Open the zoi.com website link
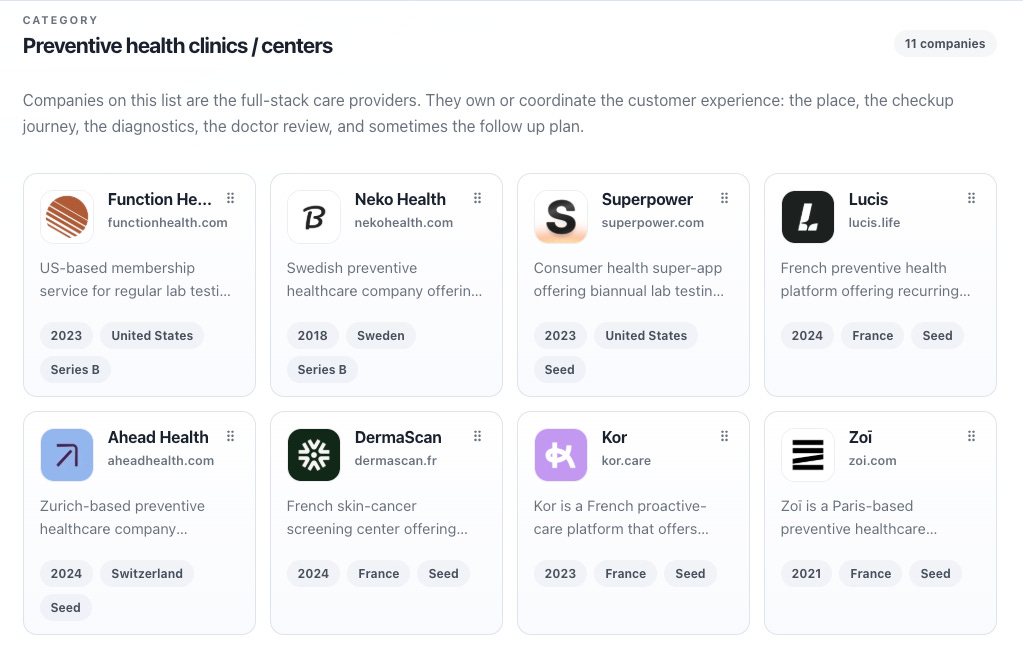This screenshot has width=1023, height=646. pos(872,461)
